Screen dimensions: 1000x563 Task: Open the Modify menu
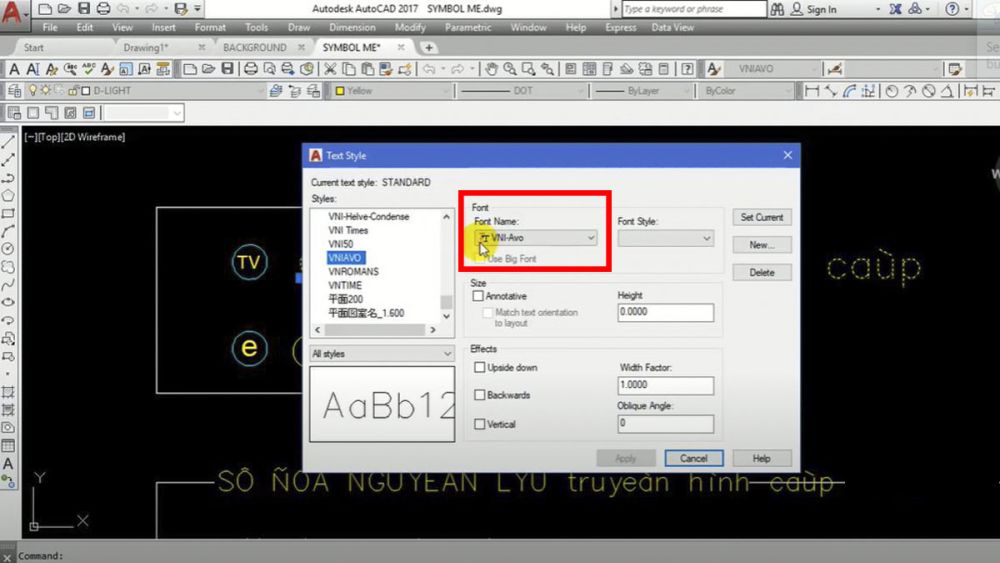[410, 27]
